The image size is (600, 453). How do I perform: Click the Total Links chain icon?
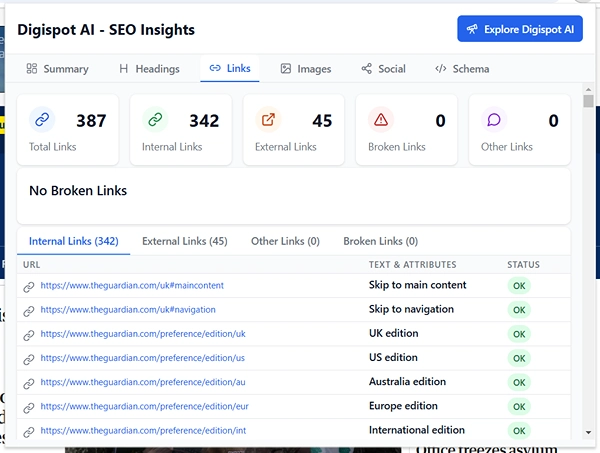[42, 120]
